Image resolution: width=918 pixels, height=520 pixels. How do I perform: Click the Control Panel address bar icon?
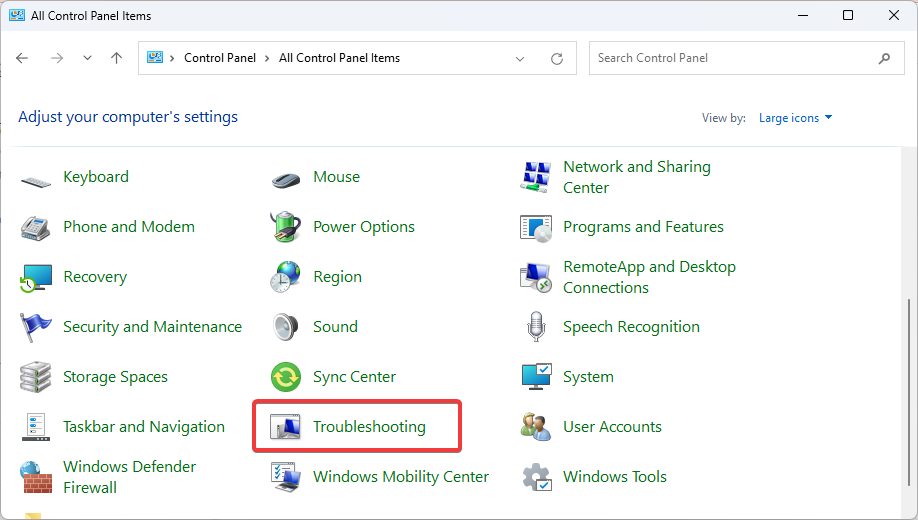click(x=155, y=57)
